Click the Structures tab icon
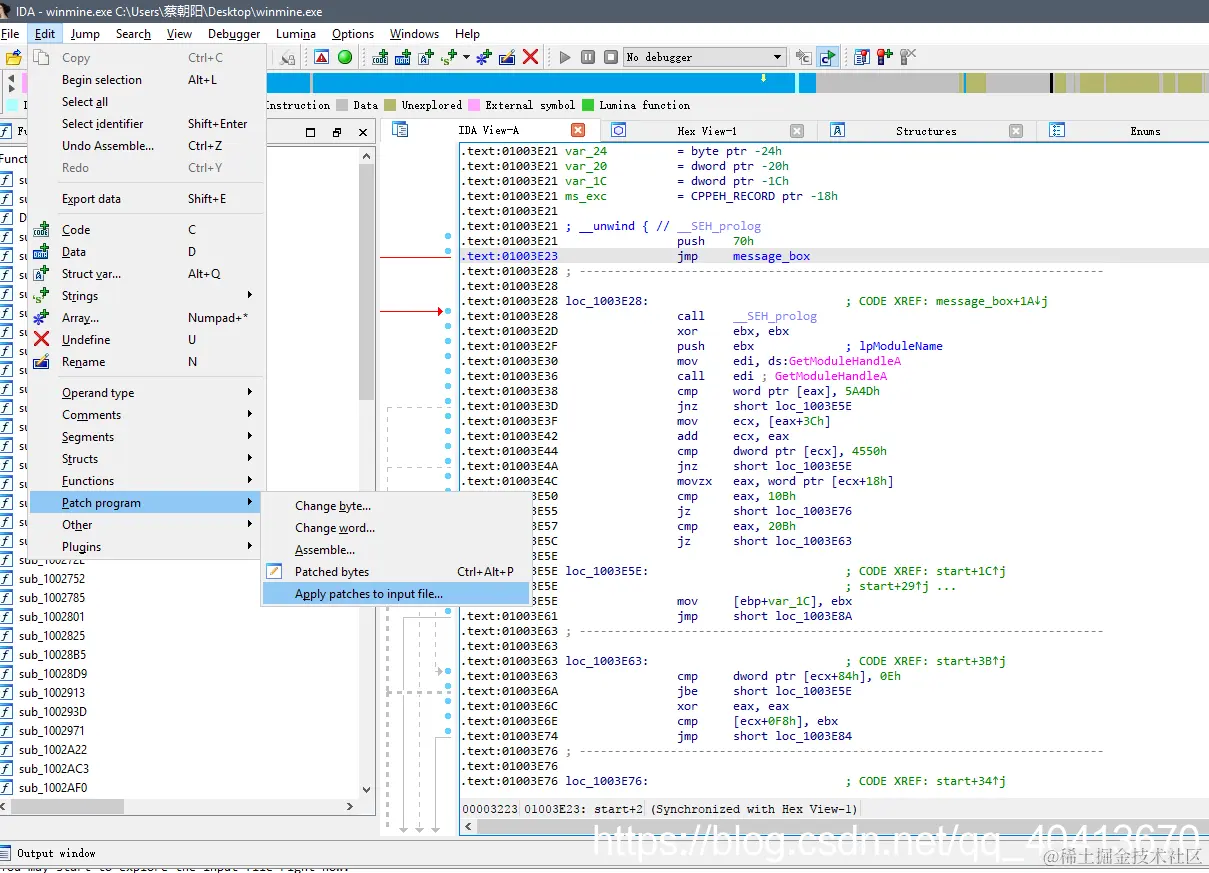 click(838, 130)
